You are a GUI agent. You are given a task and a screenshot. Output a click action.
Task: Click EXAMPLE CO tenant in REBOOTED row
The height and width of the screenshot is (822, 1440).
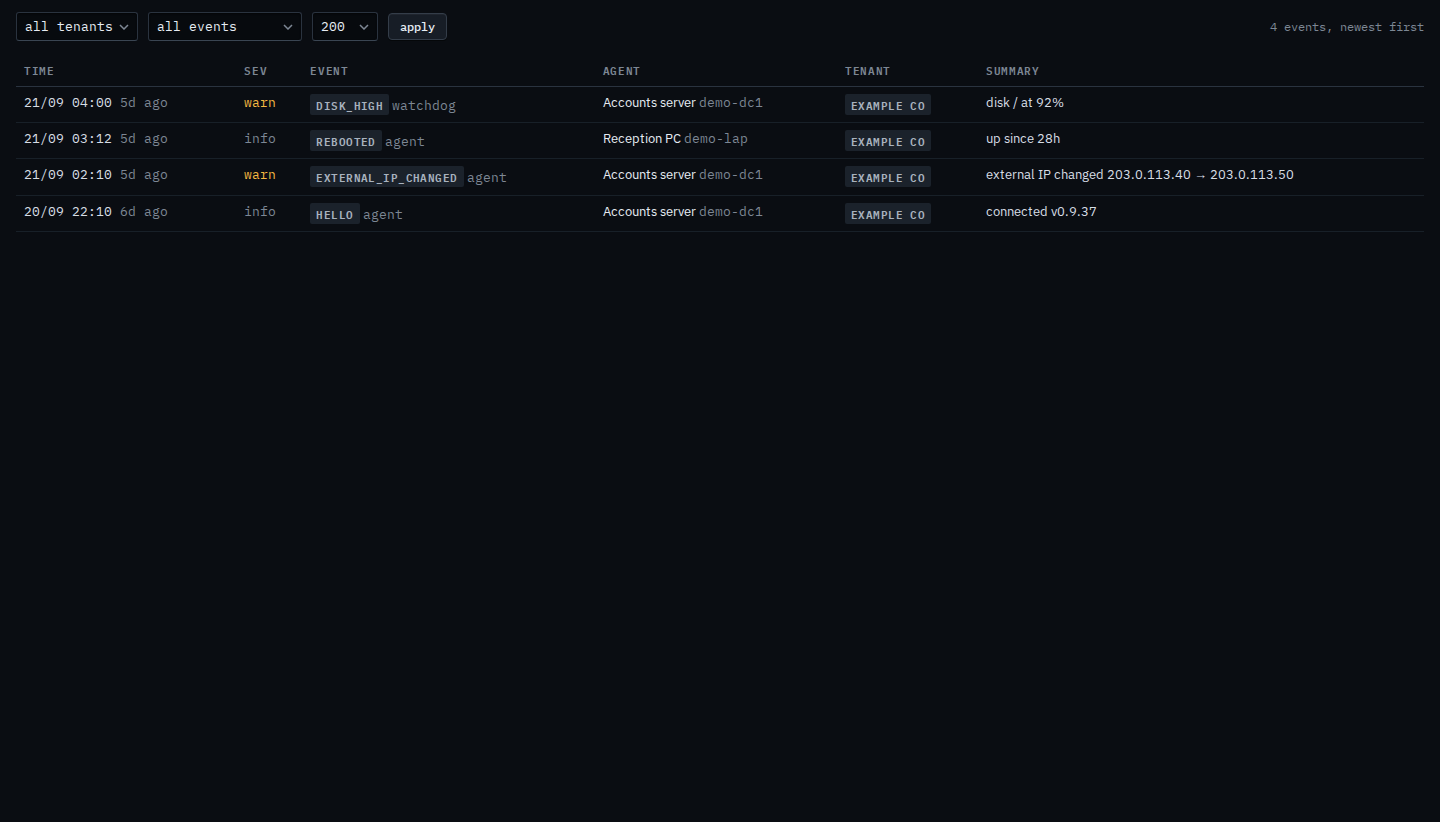tap(888, 141)
